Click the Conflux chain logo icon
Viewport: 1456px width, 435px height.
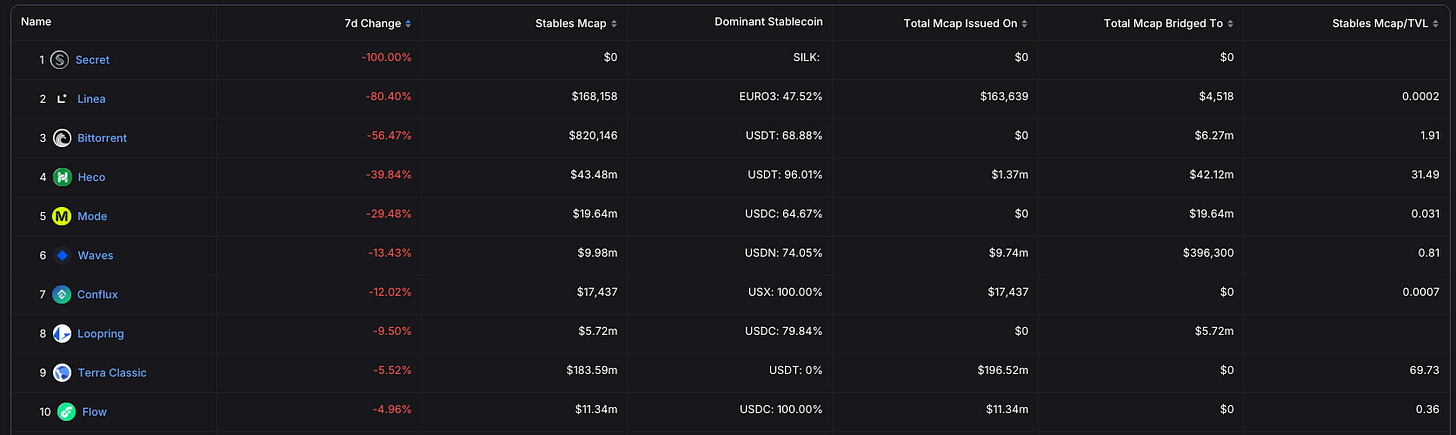coord(62,294)
